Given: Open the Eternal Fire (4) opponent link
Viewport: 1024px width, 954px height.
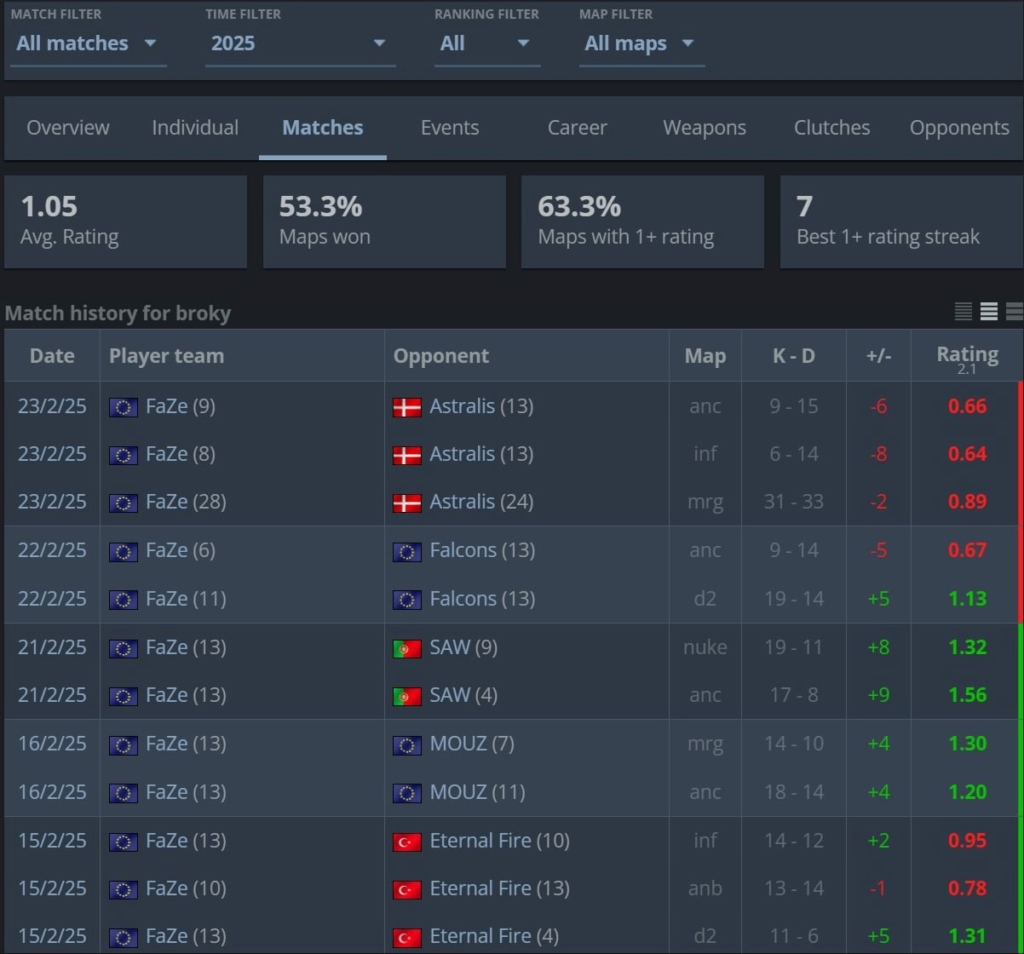Looking at the screenshot, I should pyautogui.click(x=494, y=936).
